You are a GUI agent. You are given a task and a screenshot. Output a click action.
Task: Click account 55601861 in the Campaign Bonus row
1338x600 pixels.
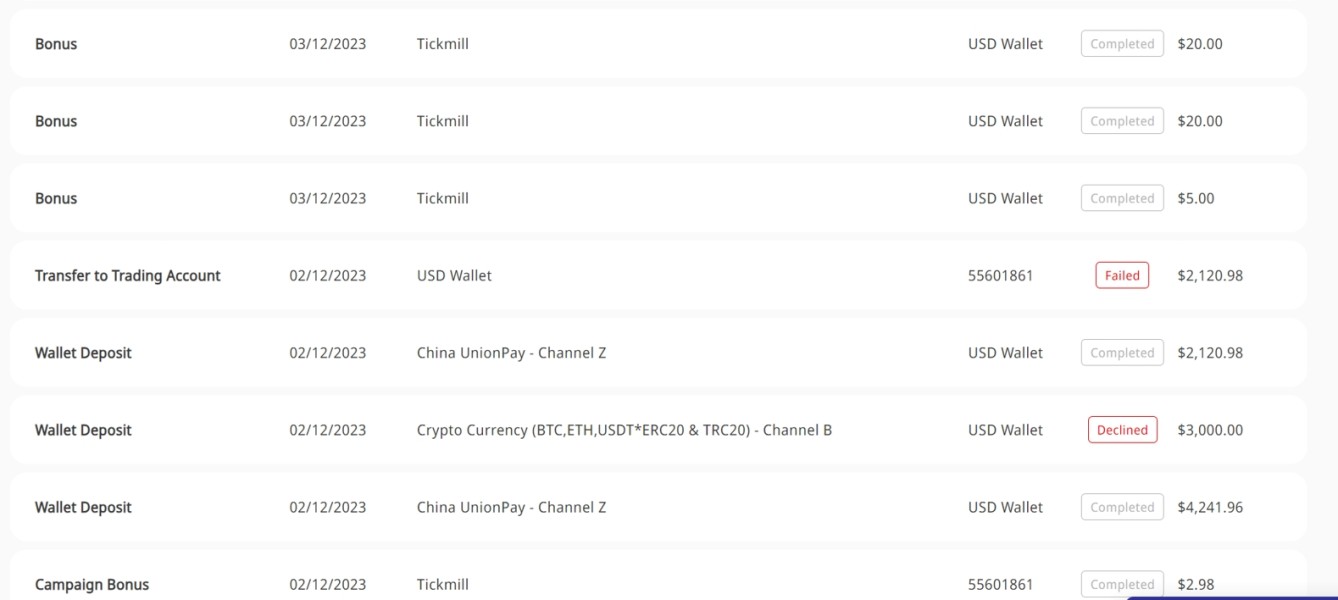click(1000, 584)
